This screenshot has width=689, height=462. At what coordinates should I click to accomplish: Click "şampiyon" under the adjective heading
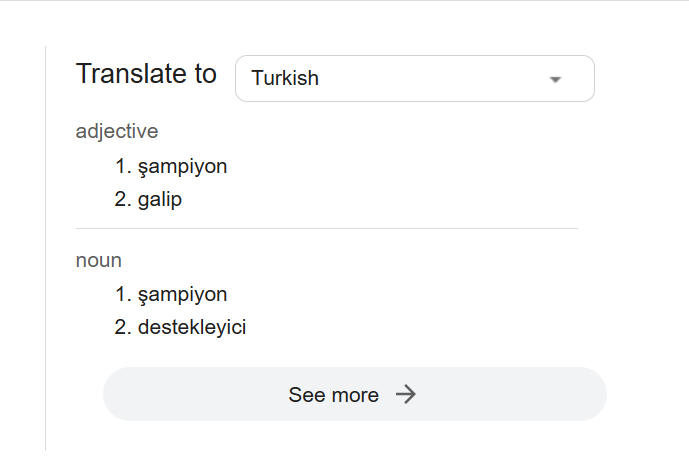[x=183, y=166]
